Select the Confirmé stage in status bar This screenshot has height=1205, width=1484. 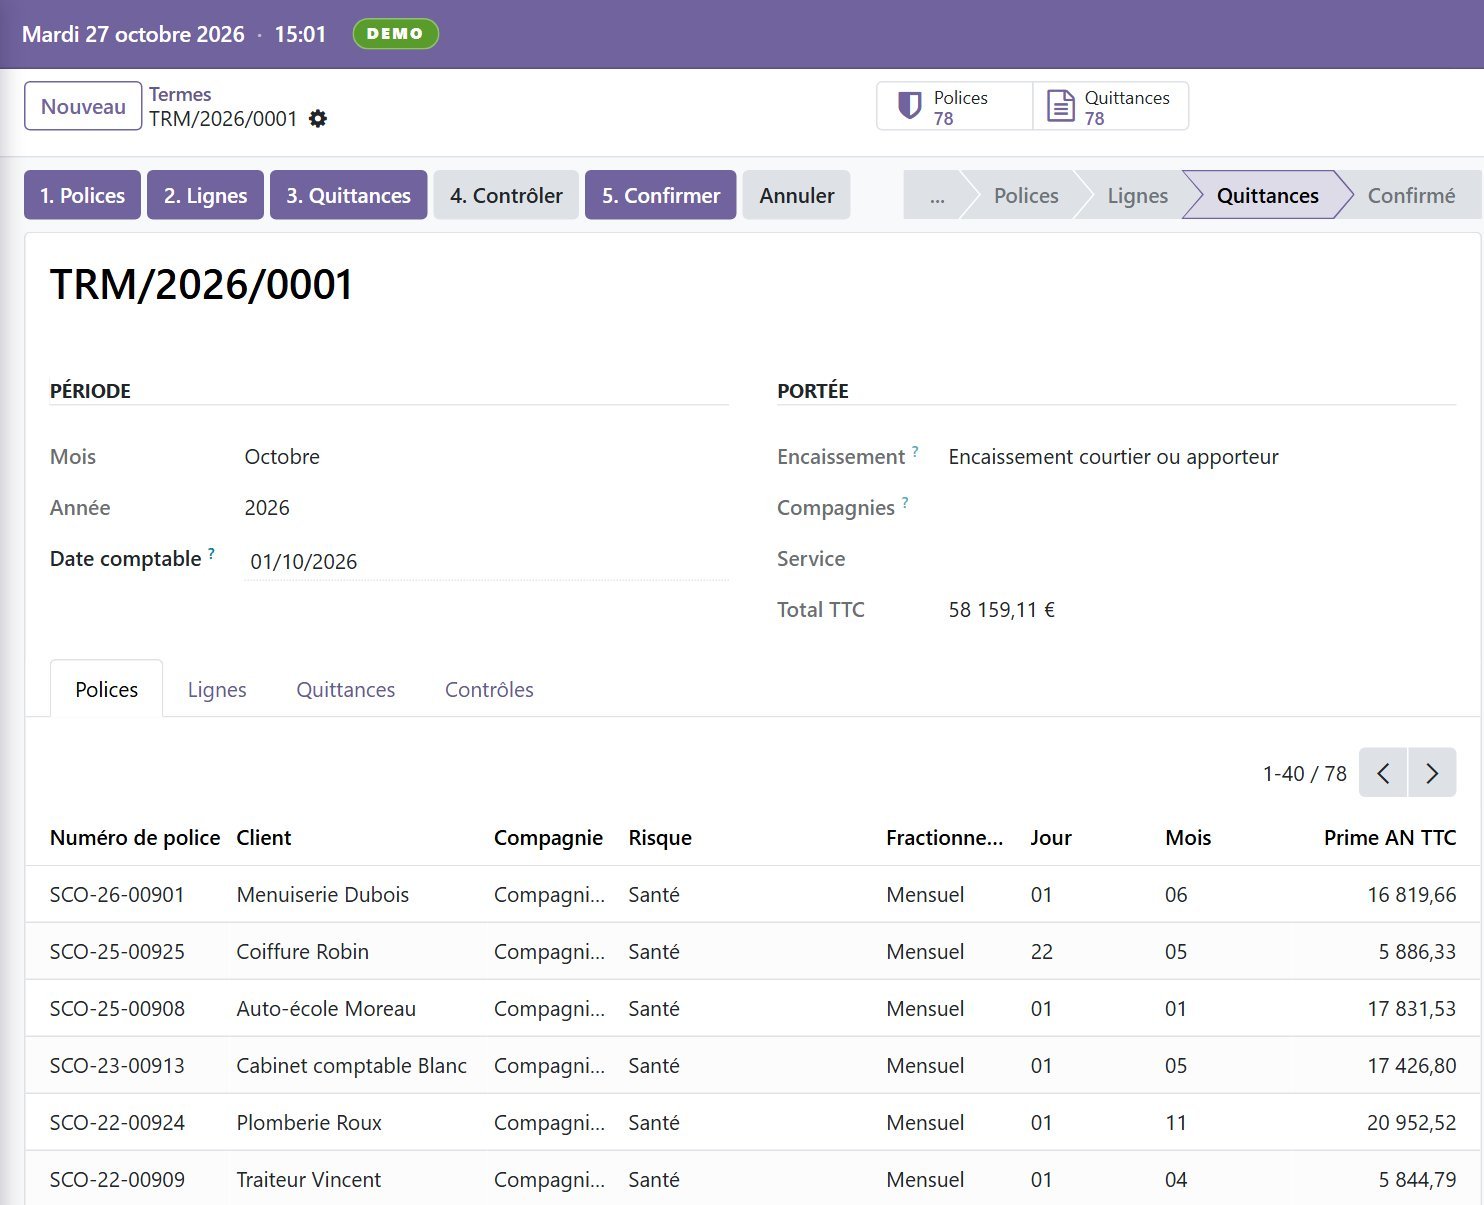(1411, 195)
